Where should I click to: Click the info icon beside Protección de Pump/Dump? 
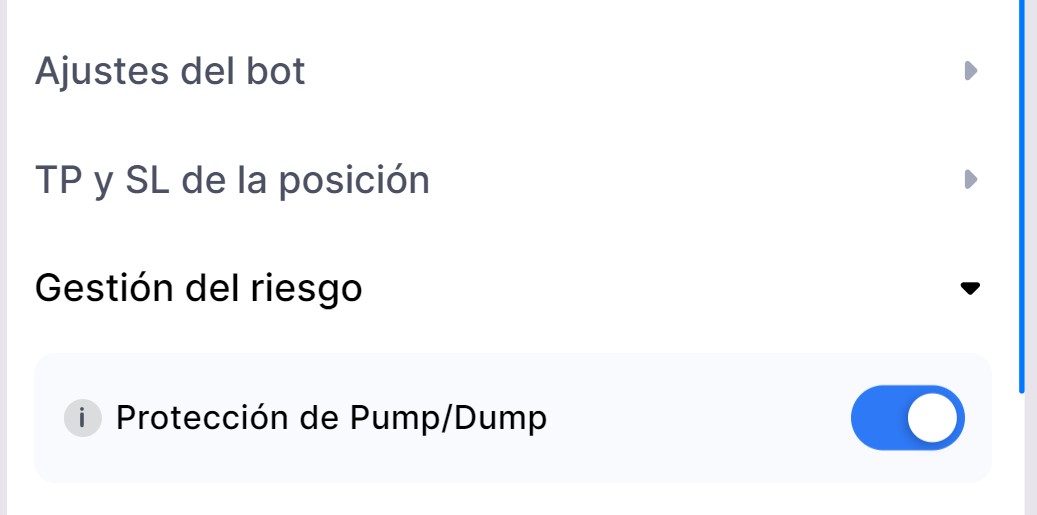pyautogui.click(x=83, y=418)
